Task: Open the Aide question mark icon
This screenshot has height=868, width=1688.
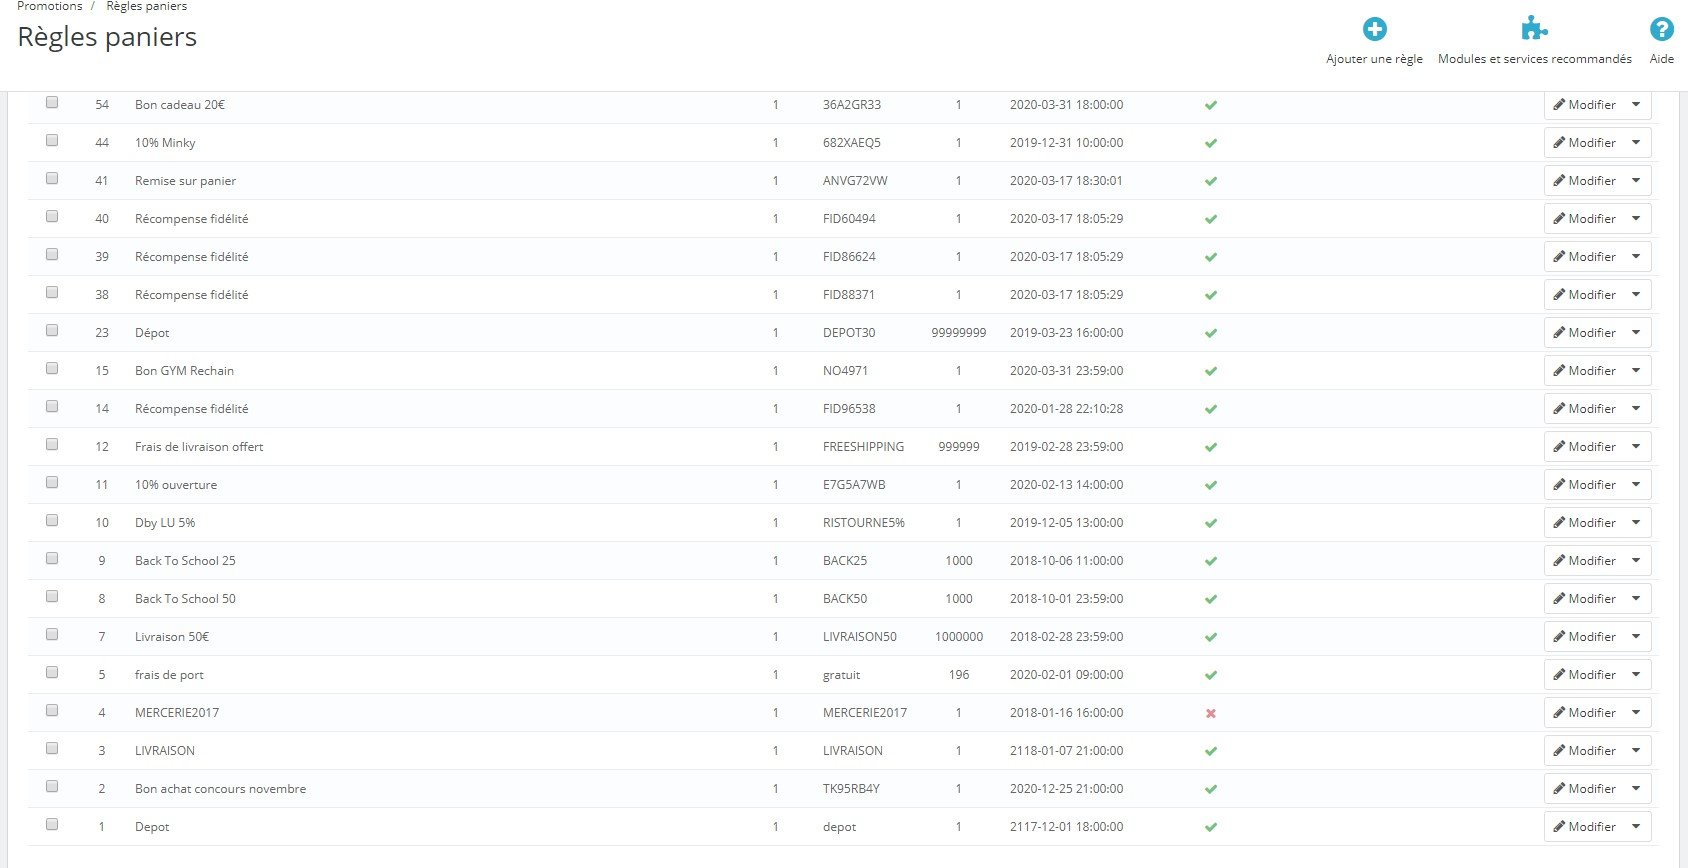Action: (x=1661, y=29)
